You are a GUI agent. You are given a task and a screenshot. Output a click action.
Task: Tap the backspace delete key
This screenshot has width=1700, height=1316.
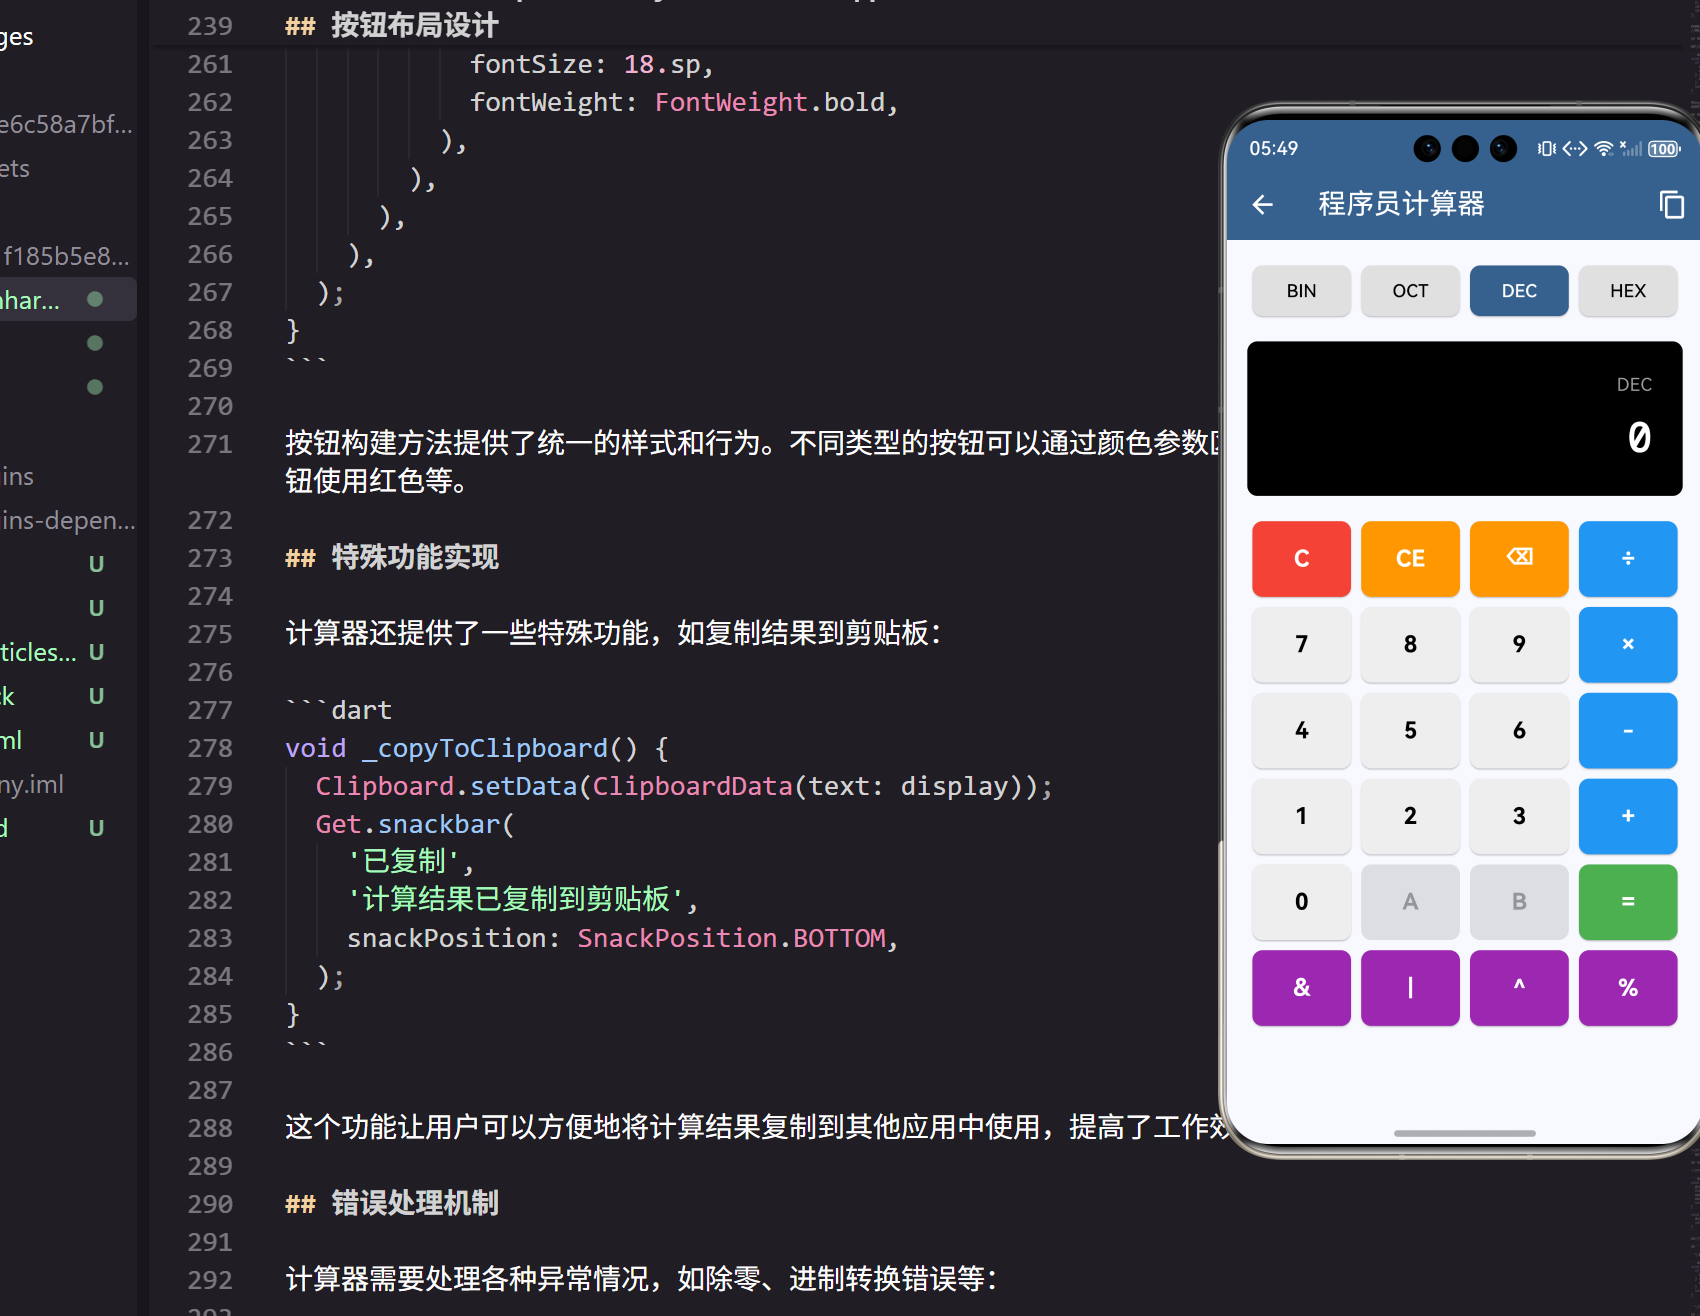click(1519, 558)
